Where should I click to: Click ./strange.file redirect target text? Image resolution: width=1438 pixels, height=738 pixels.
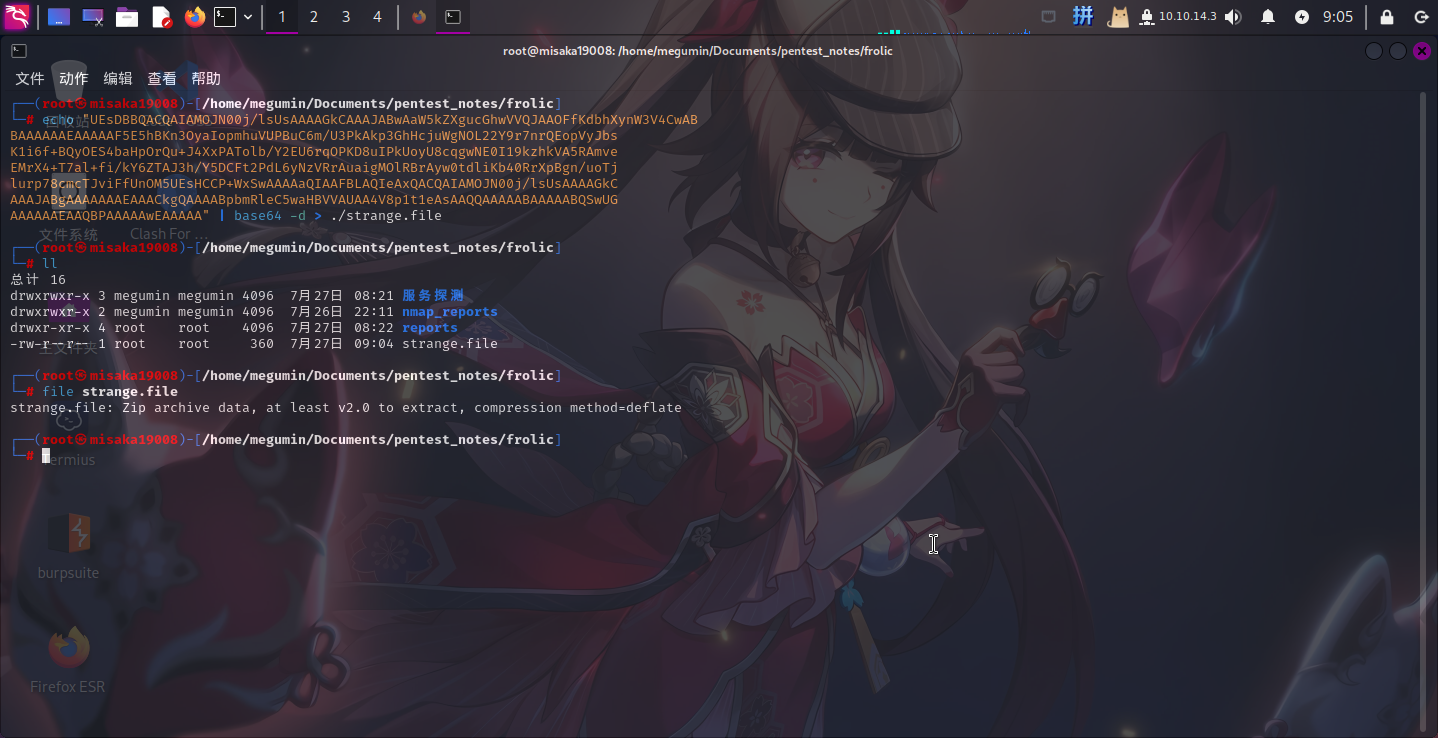(x=386, y=215)
